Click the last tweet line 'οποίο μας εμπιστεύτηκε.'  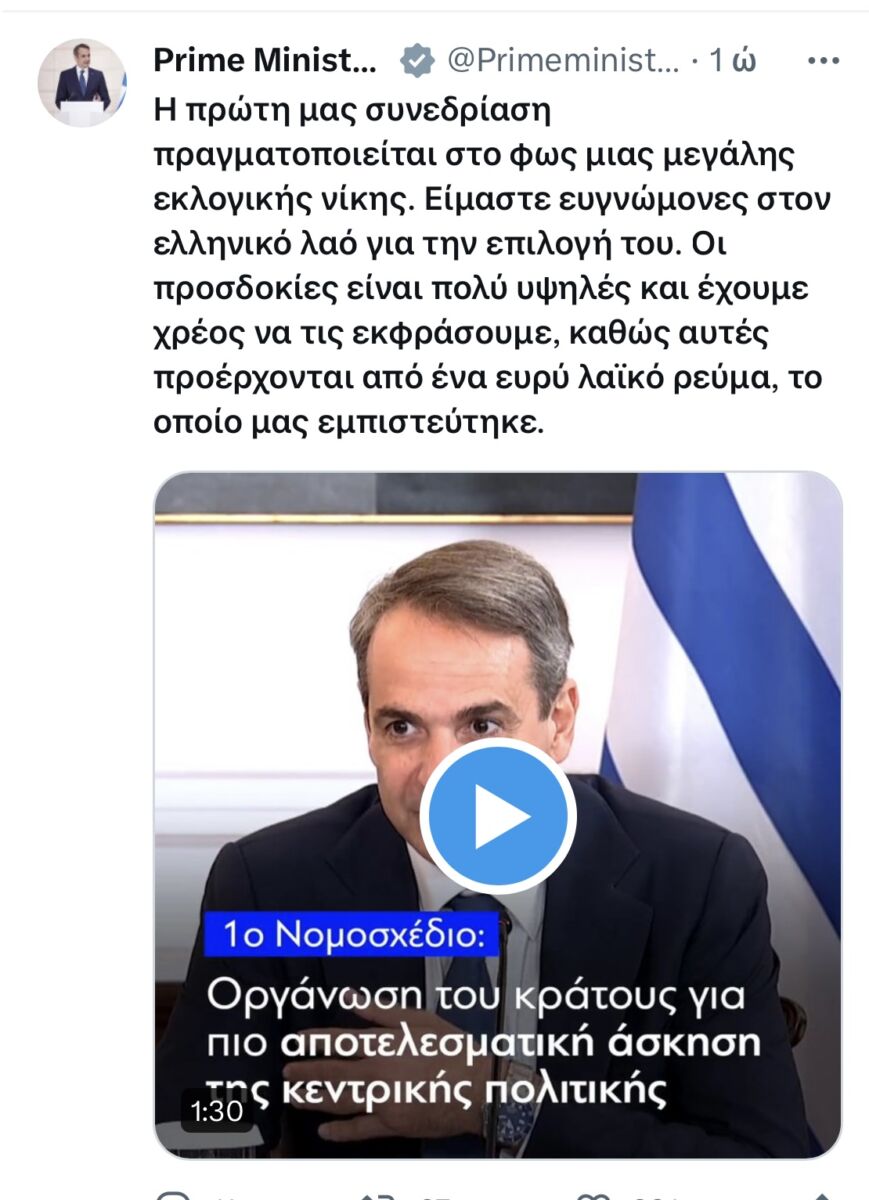[x=348, y=422]
